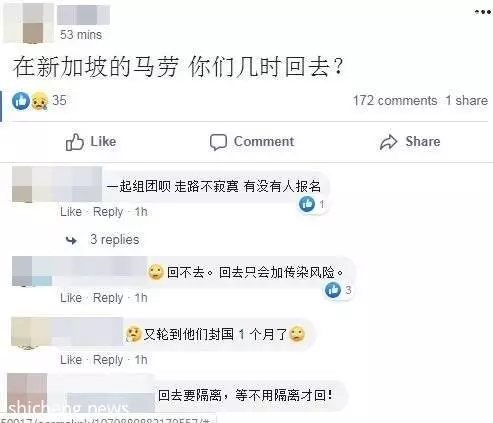The width and height of the screenshot is (493, 423).
Task: Reply to the 回不去 comment
Action: pos(108,298)
